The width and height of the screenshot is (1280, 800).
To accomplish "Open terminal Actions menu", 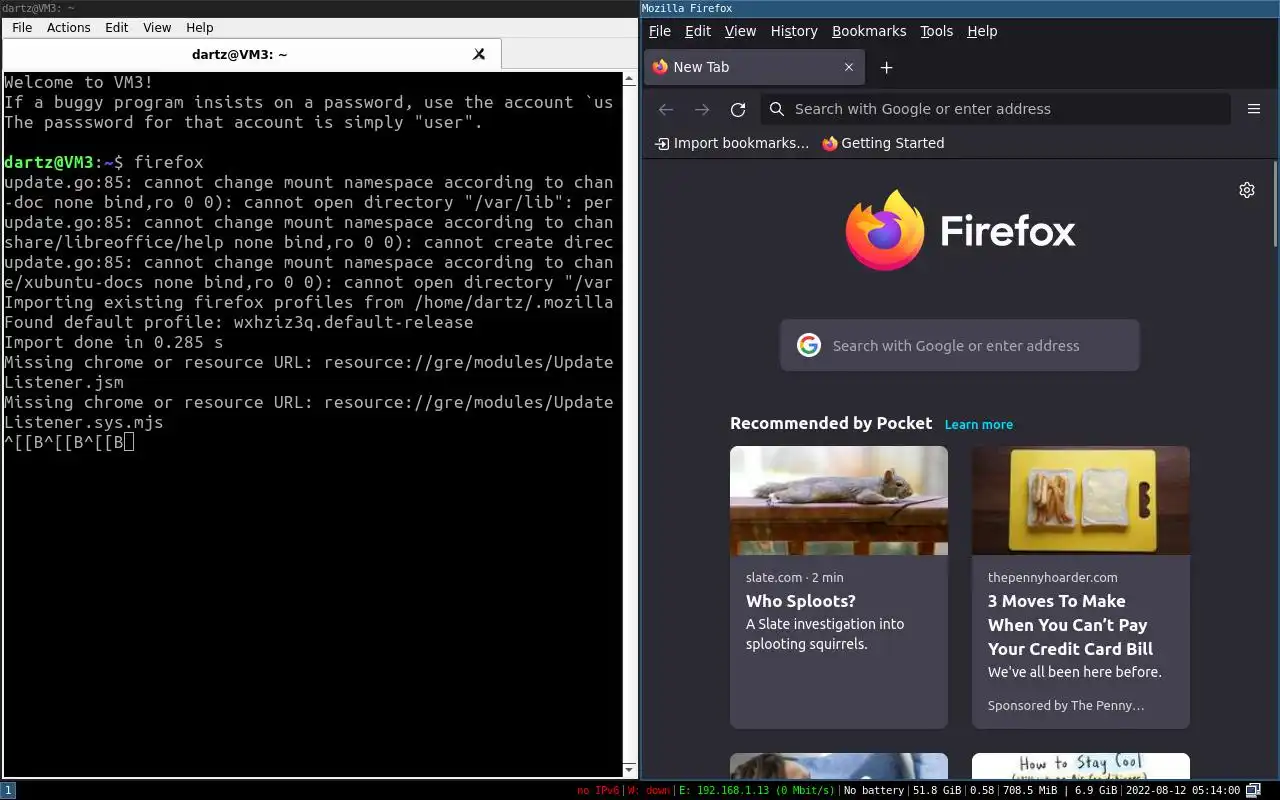I will click(x=69, y=27).
